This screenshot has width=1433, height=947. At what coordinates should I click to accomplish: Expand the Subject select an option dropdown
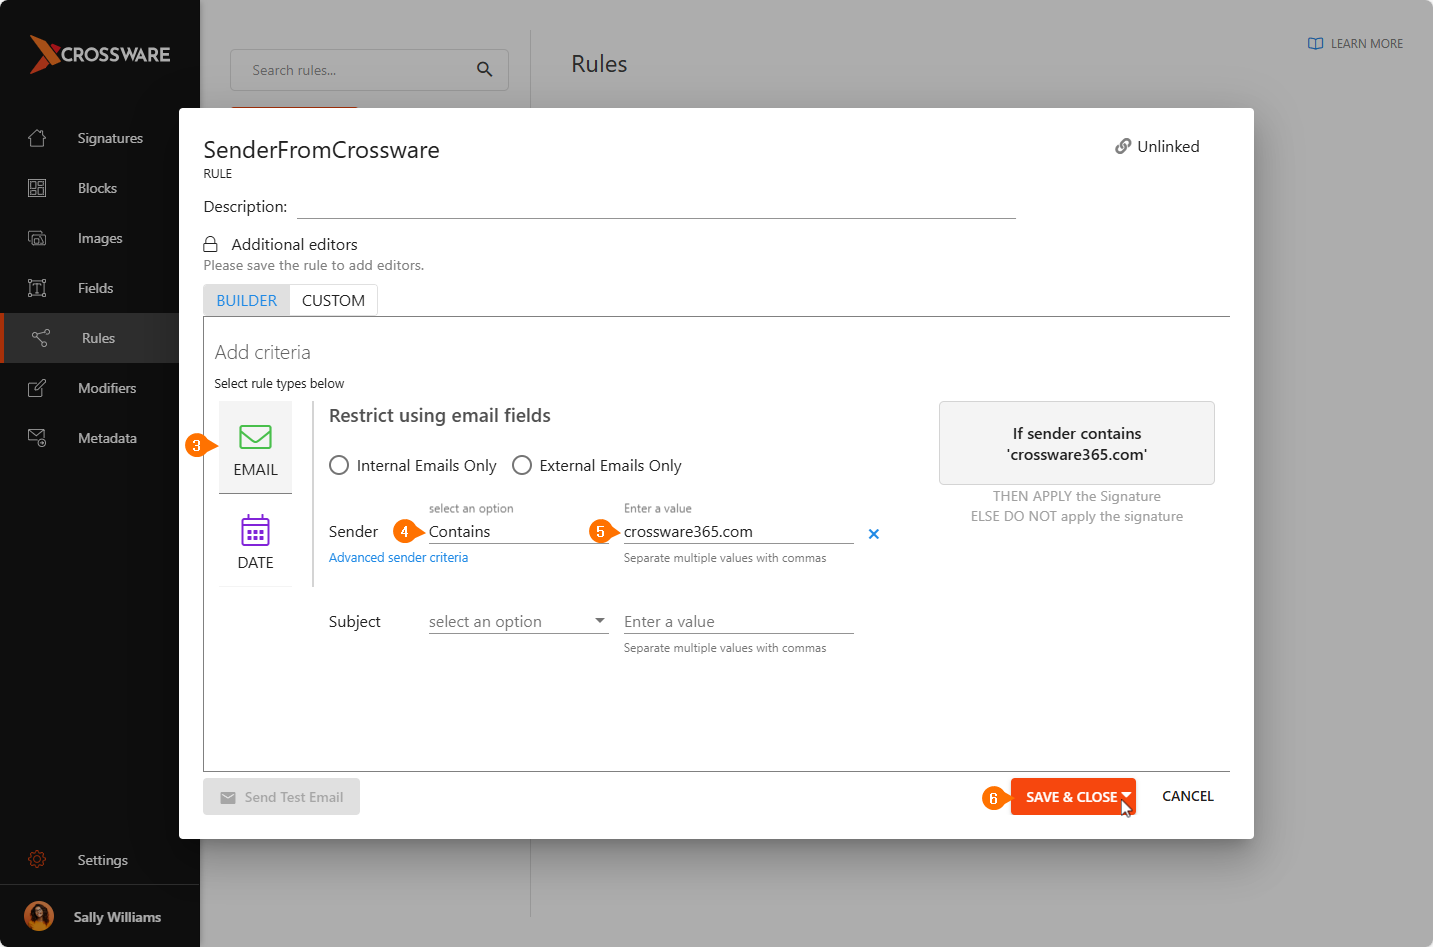click(x=517, y=622)
